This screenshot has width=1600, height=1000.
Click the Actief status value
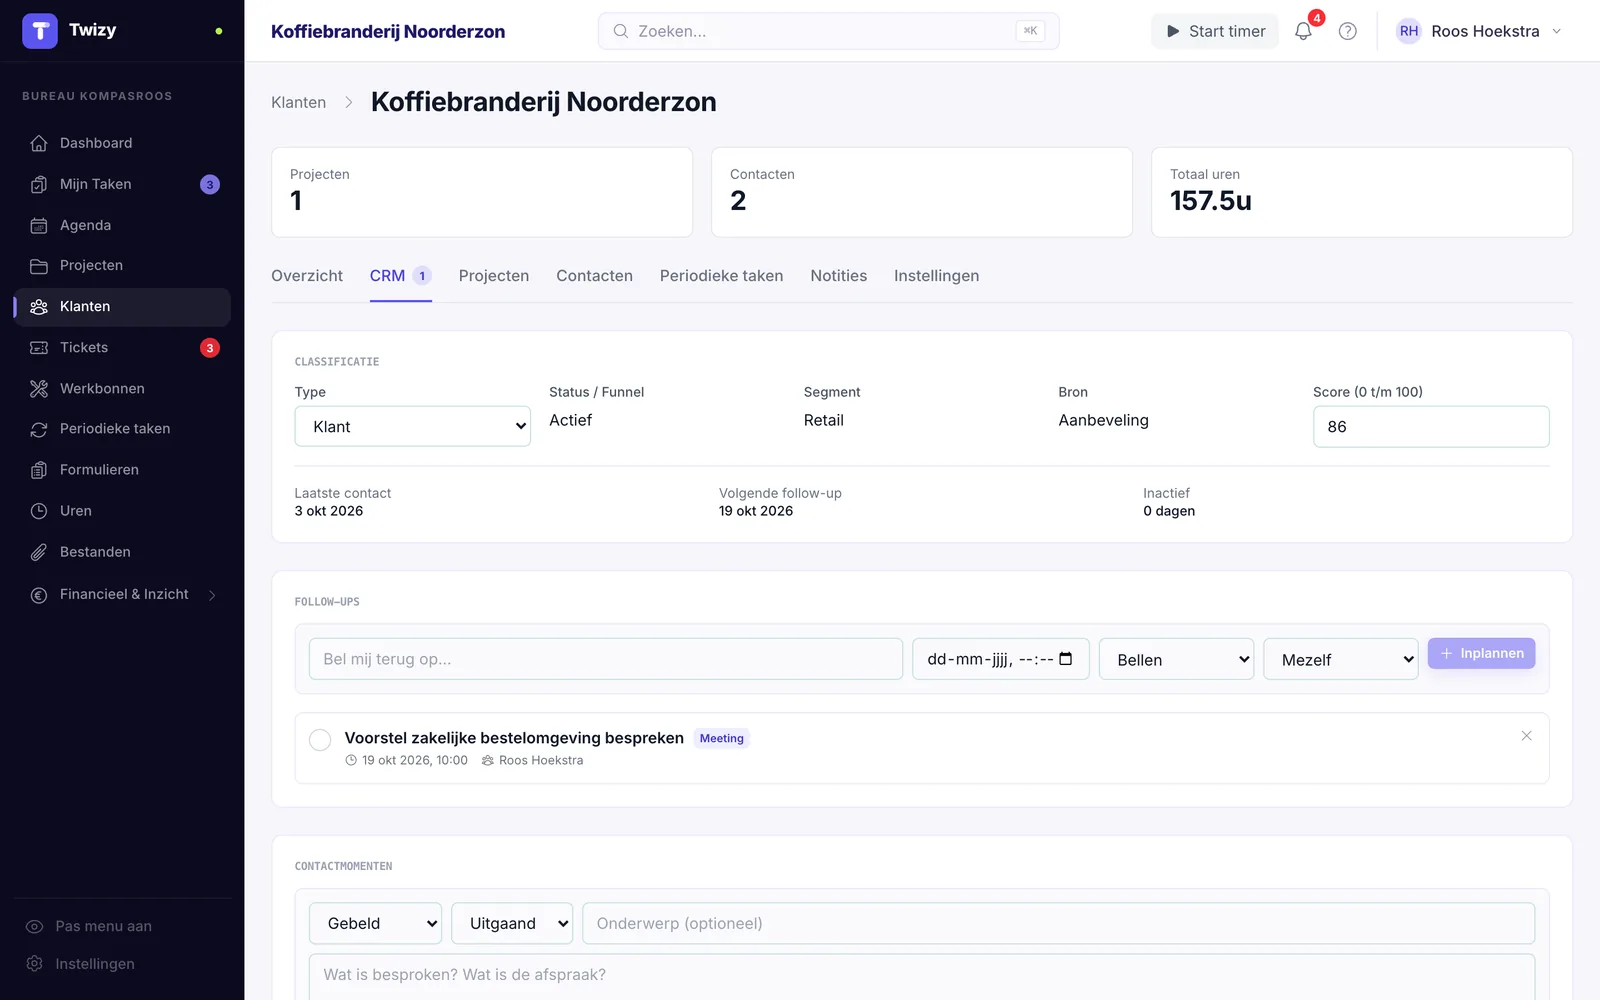(x=570, y=420)
